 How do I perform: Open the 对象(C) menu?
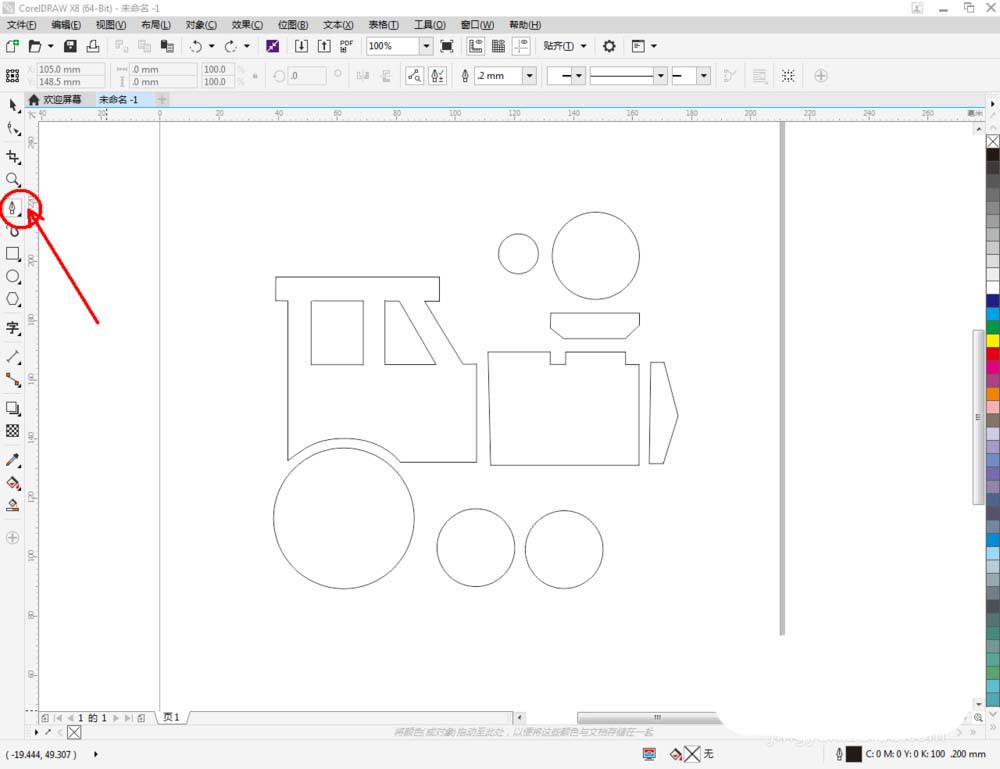click(x=201, y=25)
